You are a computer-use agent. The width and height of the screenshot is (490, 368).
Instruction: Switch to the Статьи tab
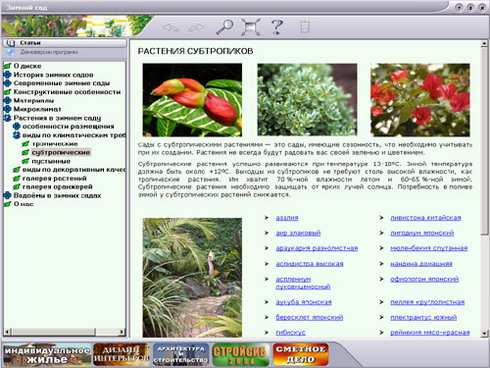pos(64,43)
